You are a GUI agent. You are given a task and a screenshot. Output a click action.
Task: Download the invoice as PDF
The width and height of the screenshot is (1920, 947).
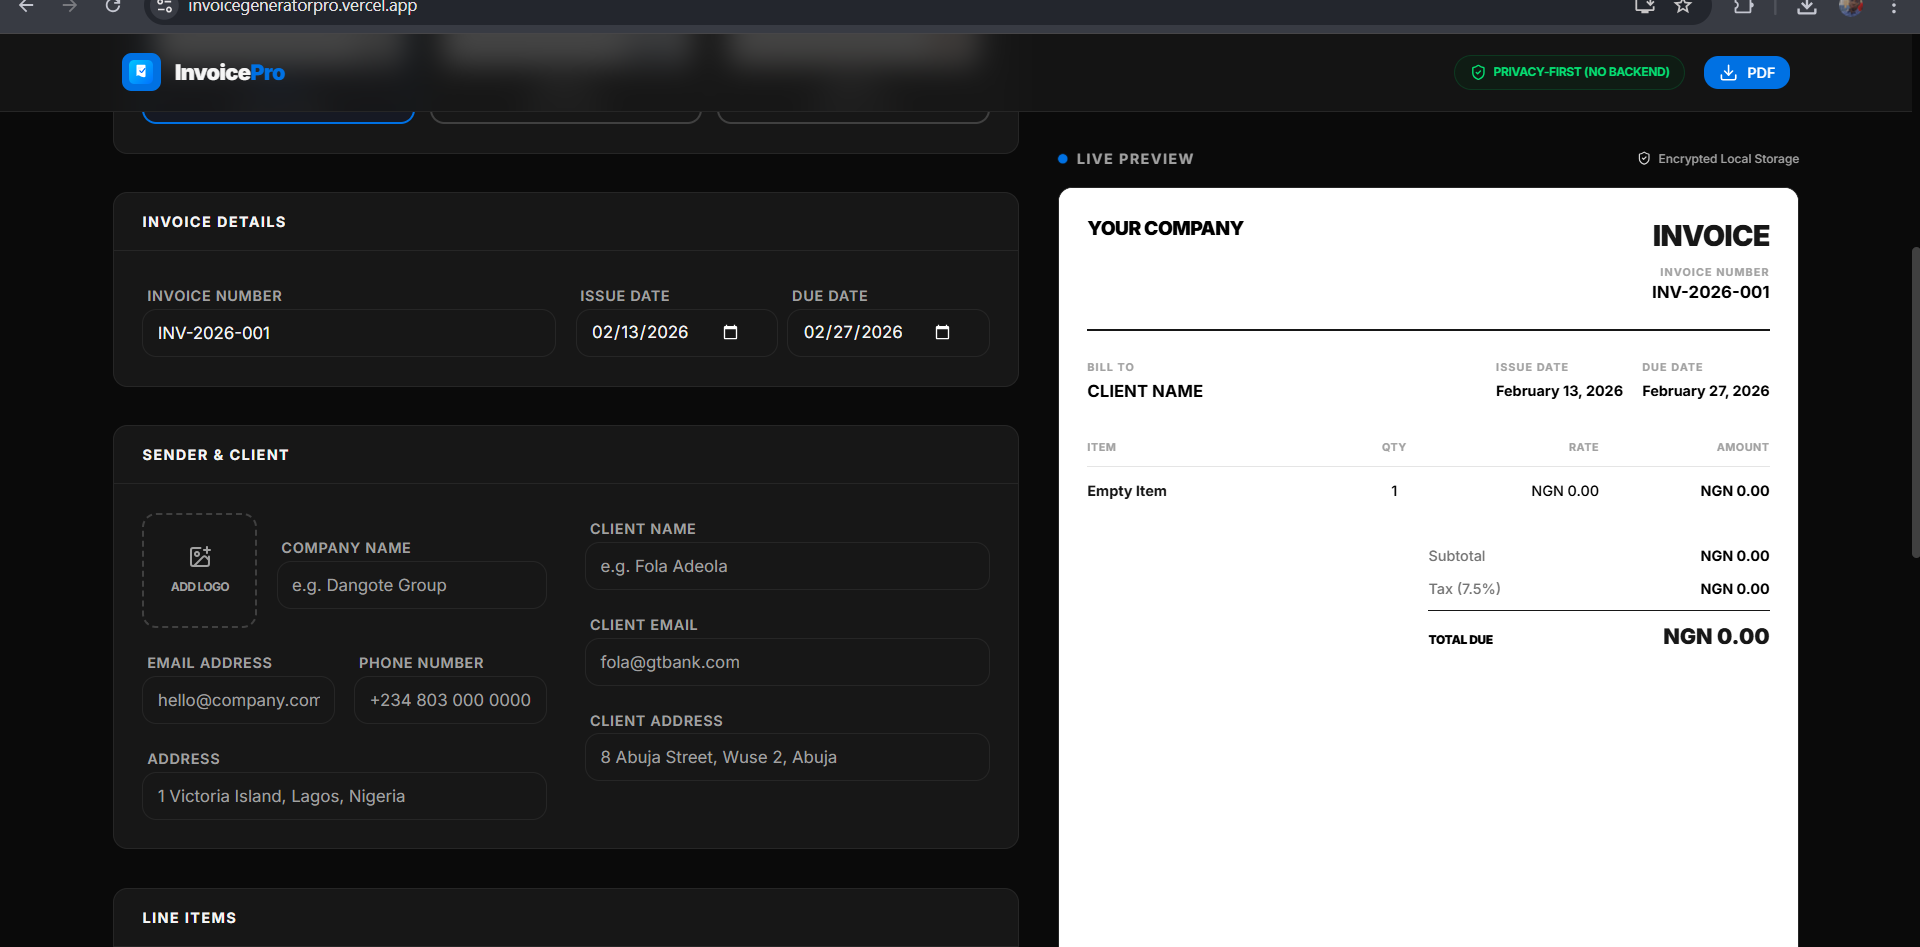1747,72
